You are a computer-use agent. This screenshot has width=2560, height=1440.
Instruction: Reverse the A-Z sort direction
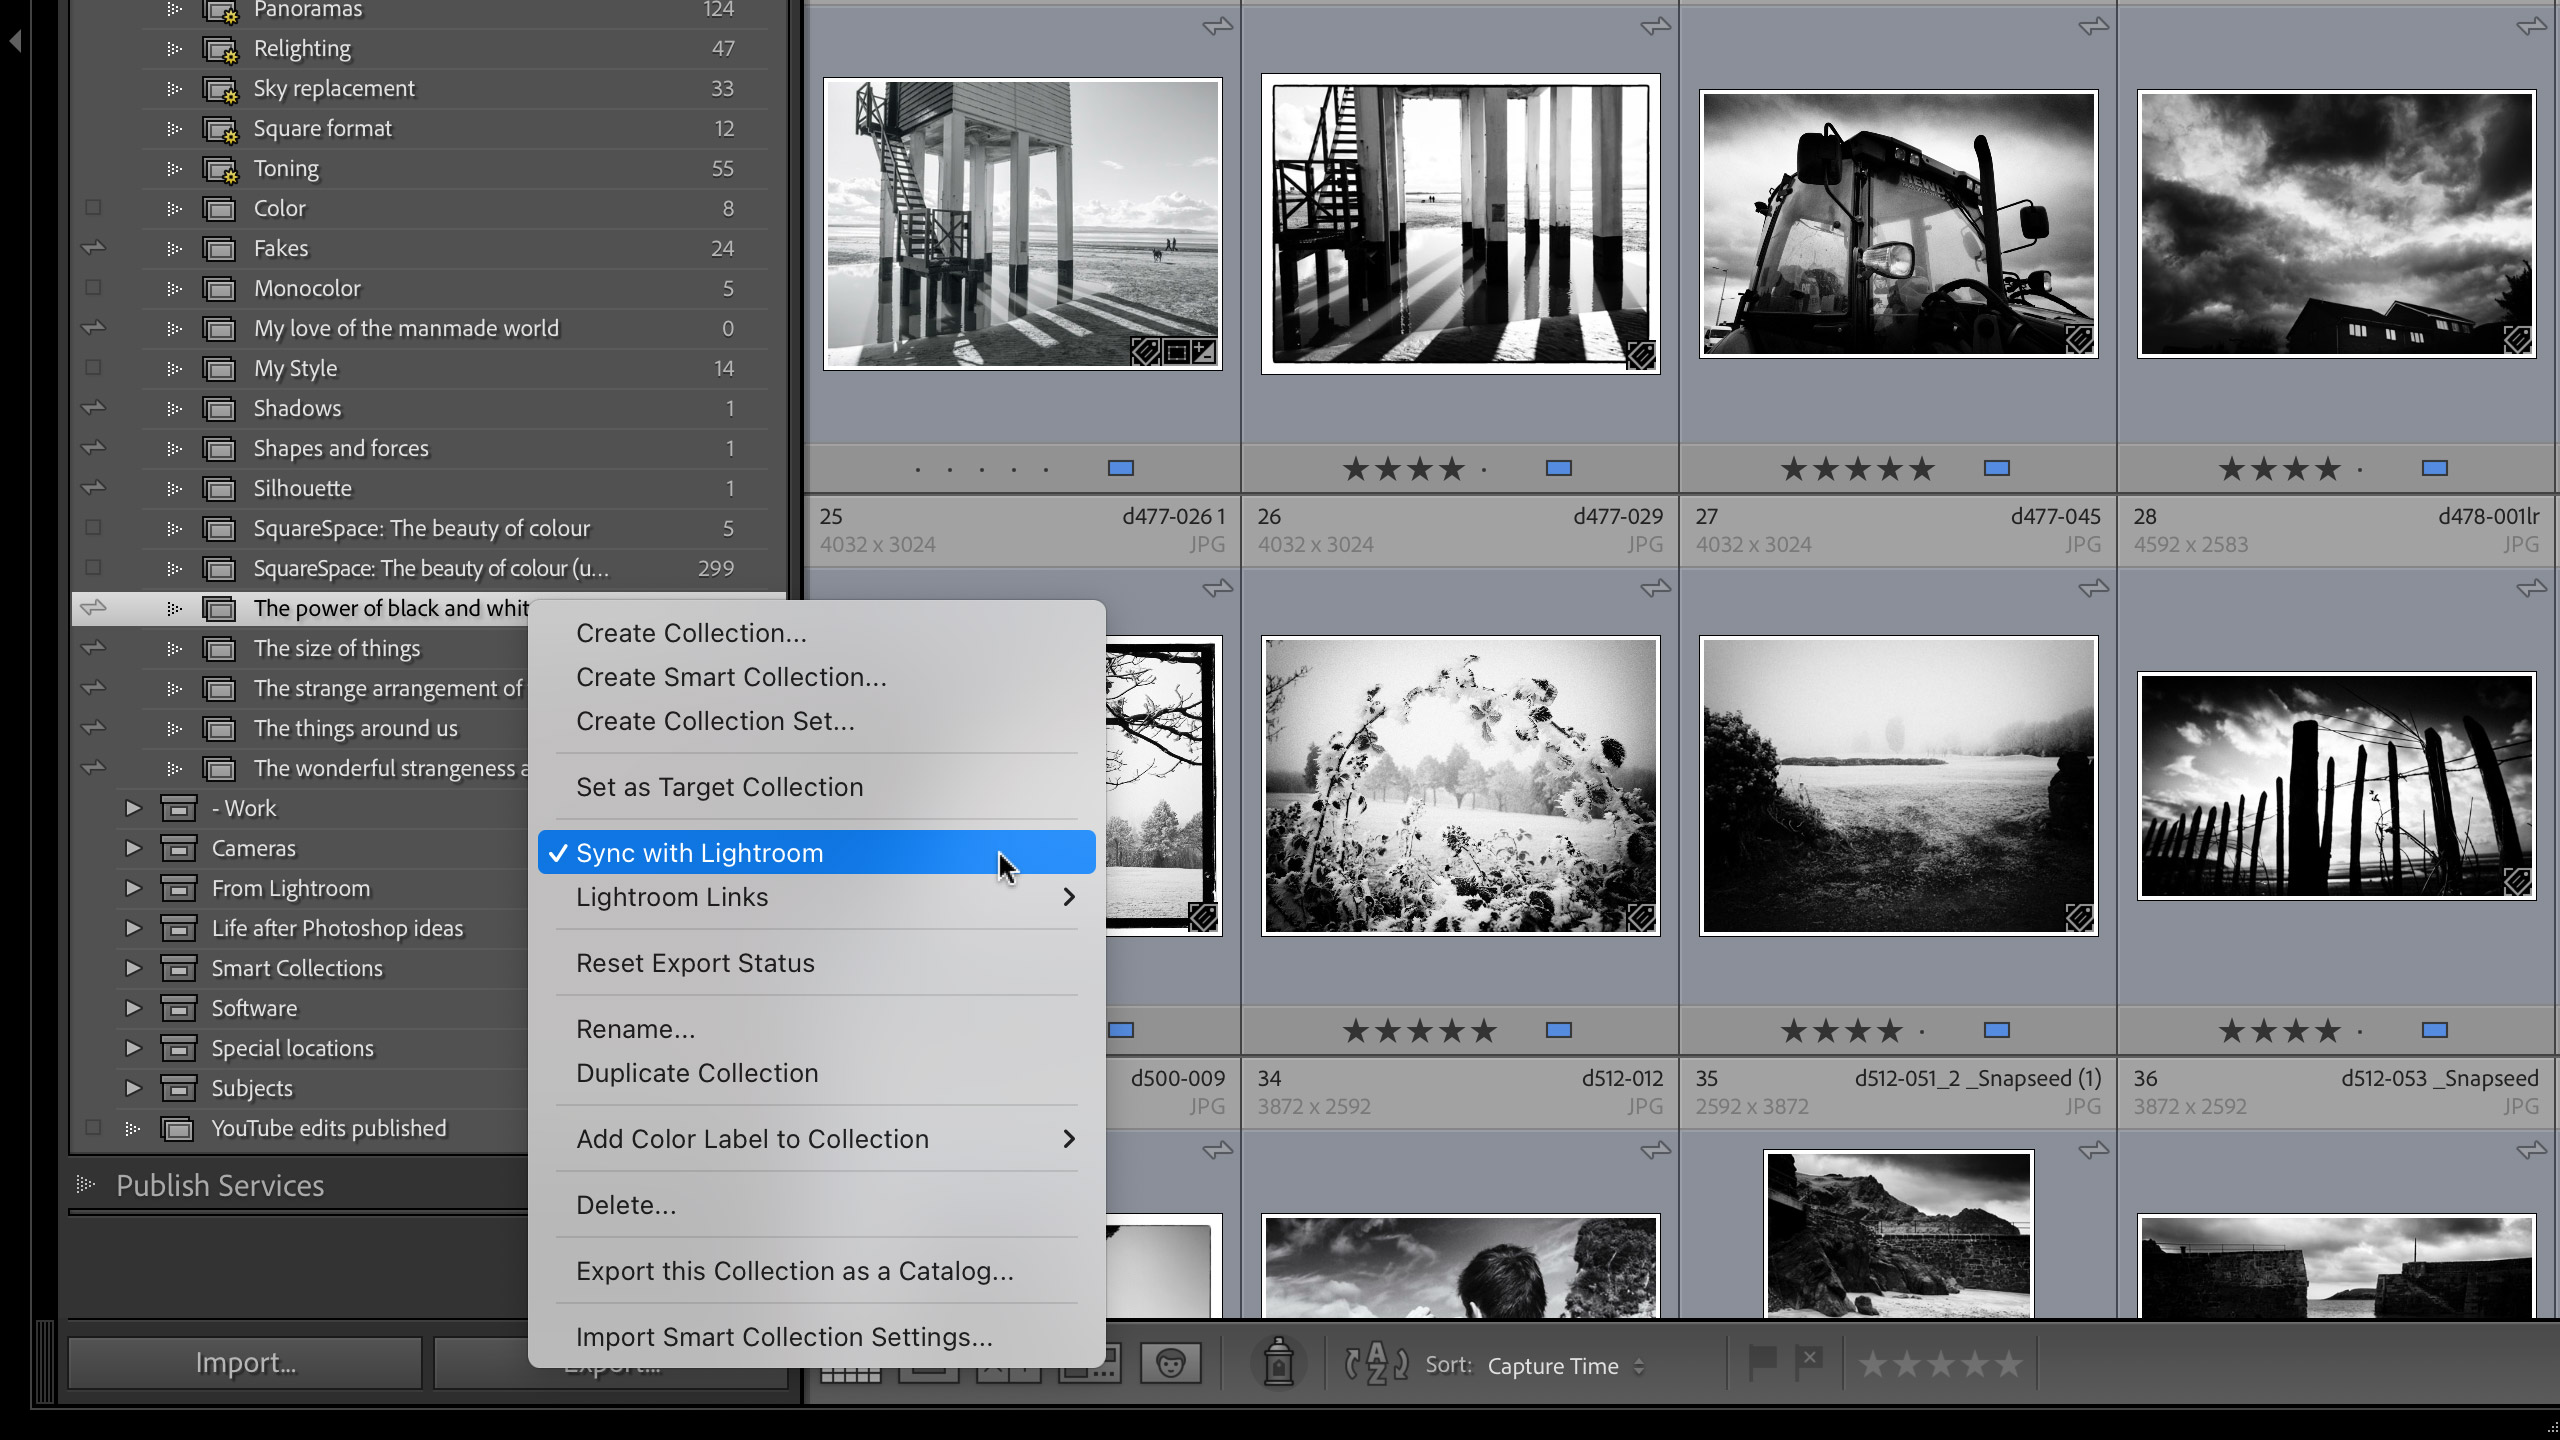point(1376,1364)
